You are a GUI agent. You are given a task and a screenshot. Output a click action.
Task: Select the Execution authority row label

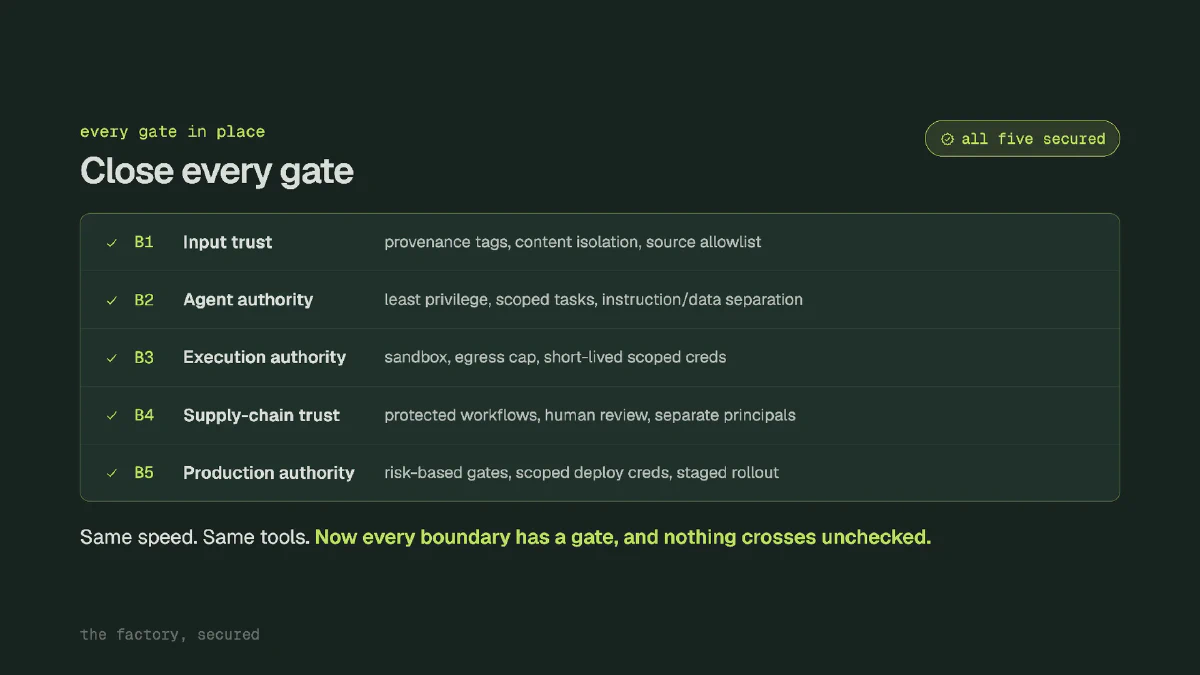click(264, 357)
